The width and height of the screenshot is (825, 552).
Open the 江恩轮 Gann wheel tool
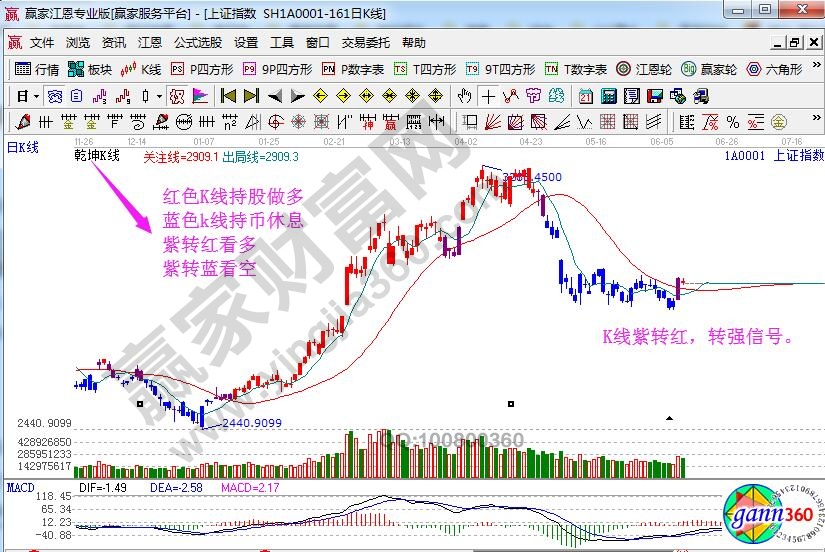click(x=644, y=69)
